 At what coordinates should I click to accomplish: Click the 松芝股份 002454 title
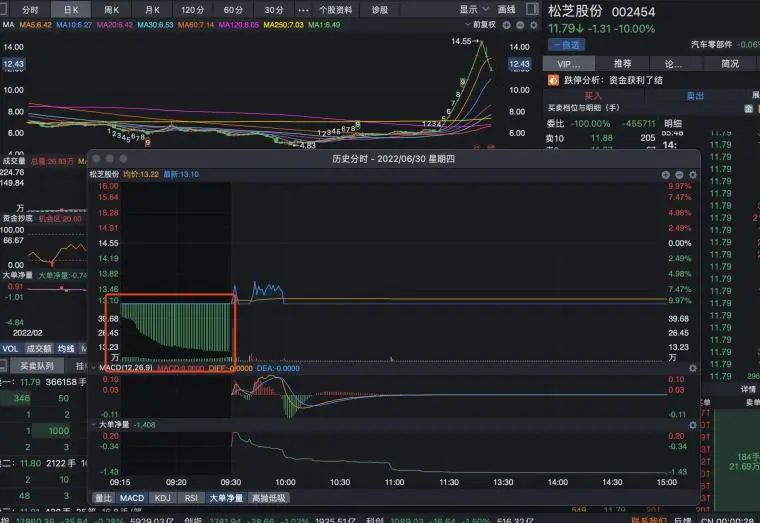602,12
